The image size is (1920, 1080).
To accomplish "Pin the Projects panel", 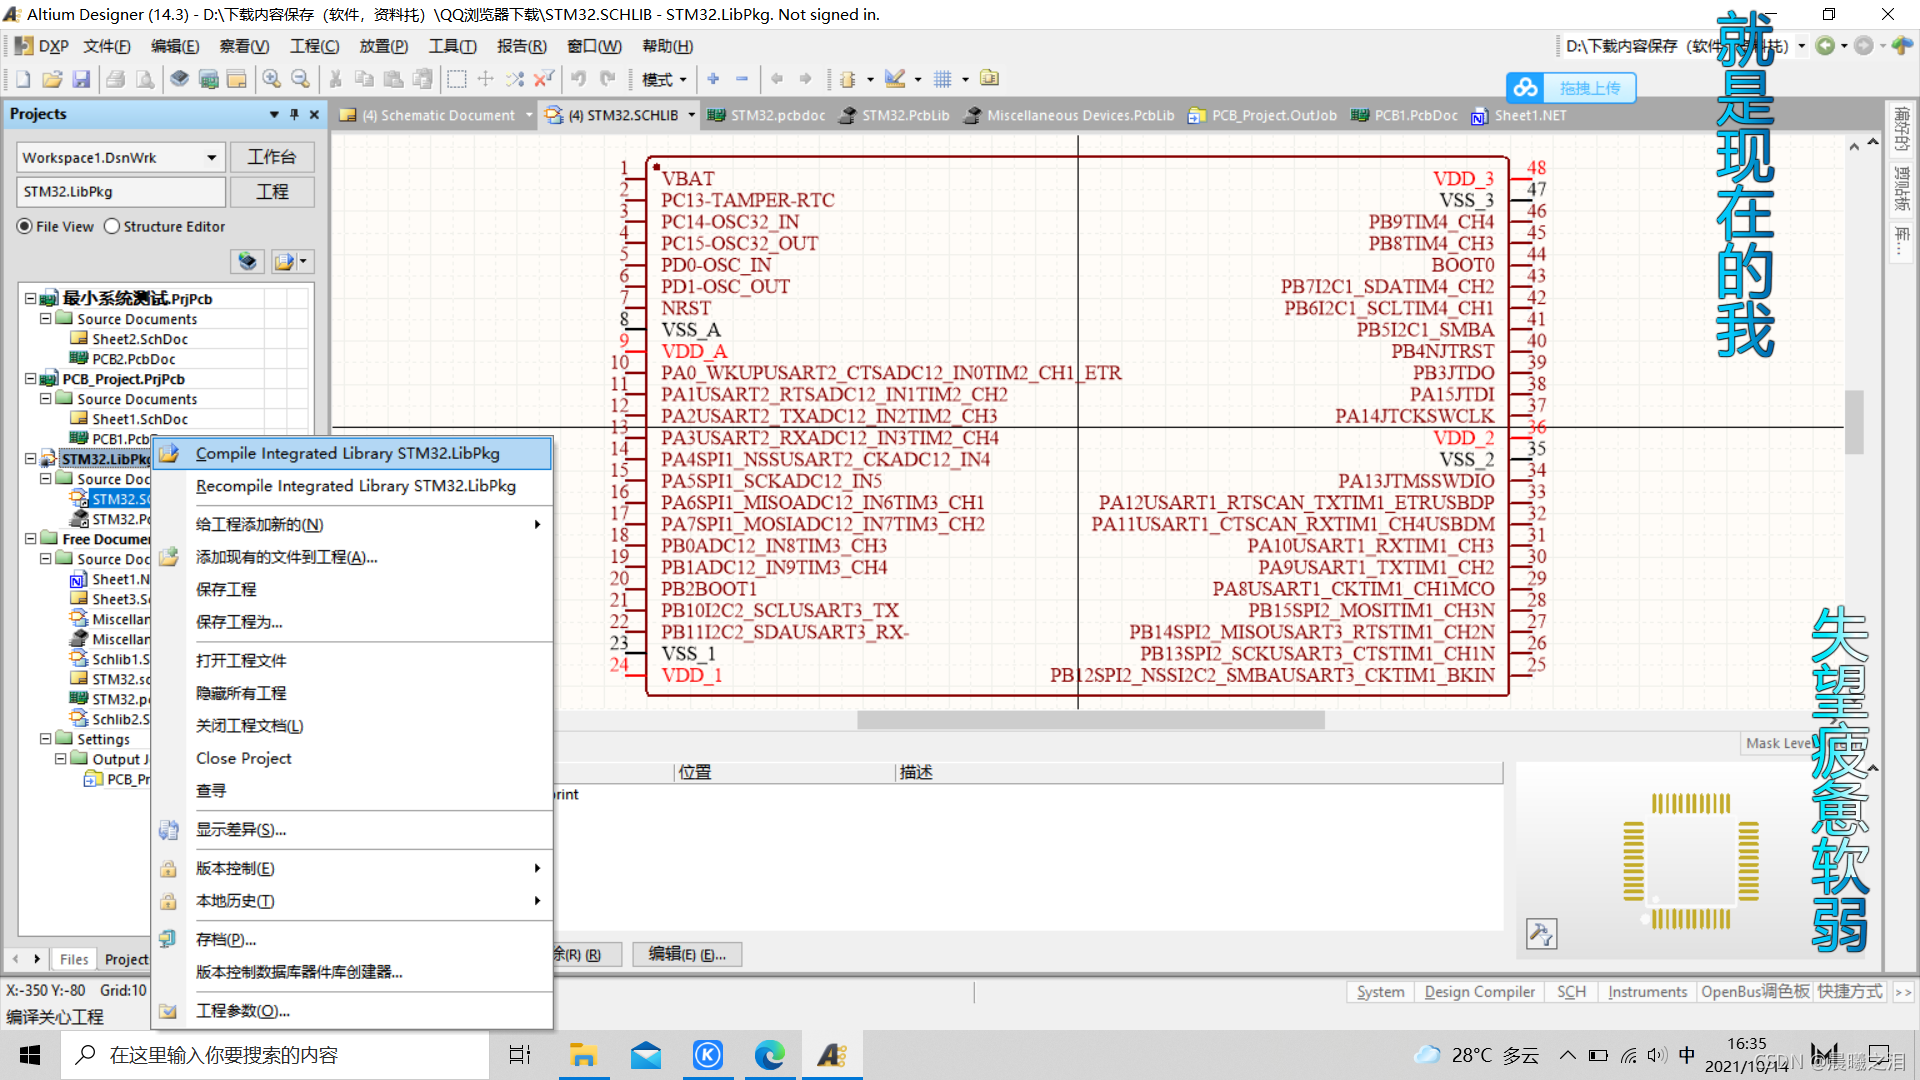I will coord(294,114).
